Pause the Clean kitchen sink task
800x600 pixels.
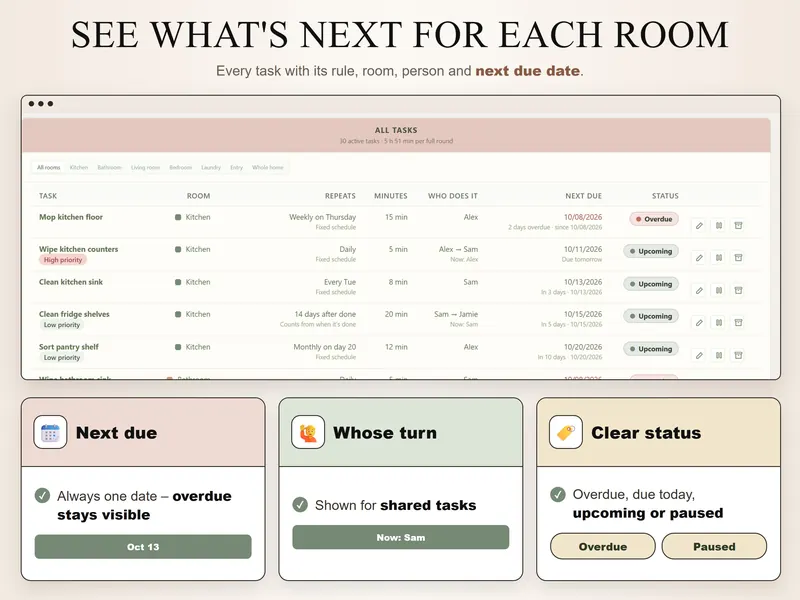tap(718, 290)
